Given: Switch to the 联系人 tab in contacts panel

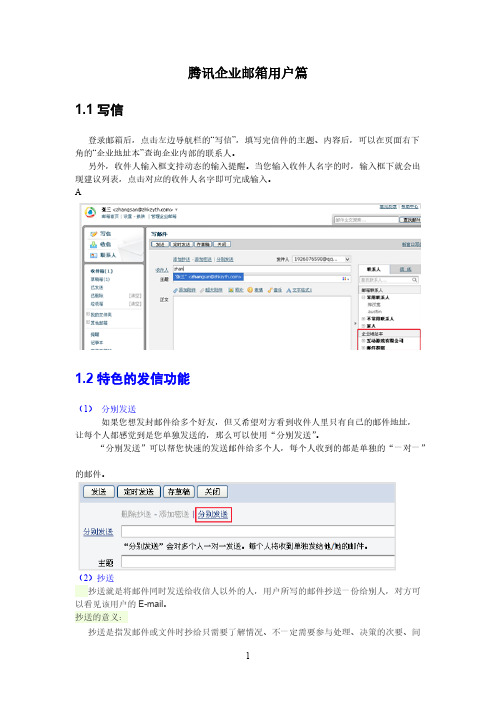Looking at the screenshot, I should (374, 269).
